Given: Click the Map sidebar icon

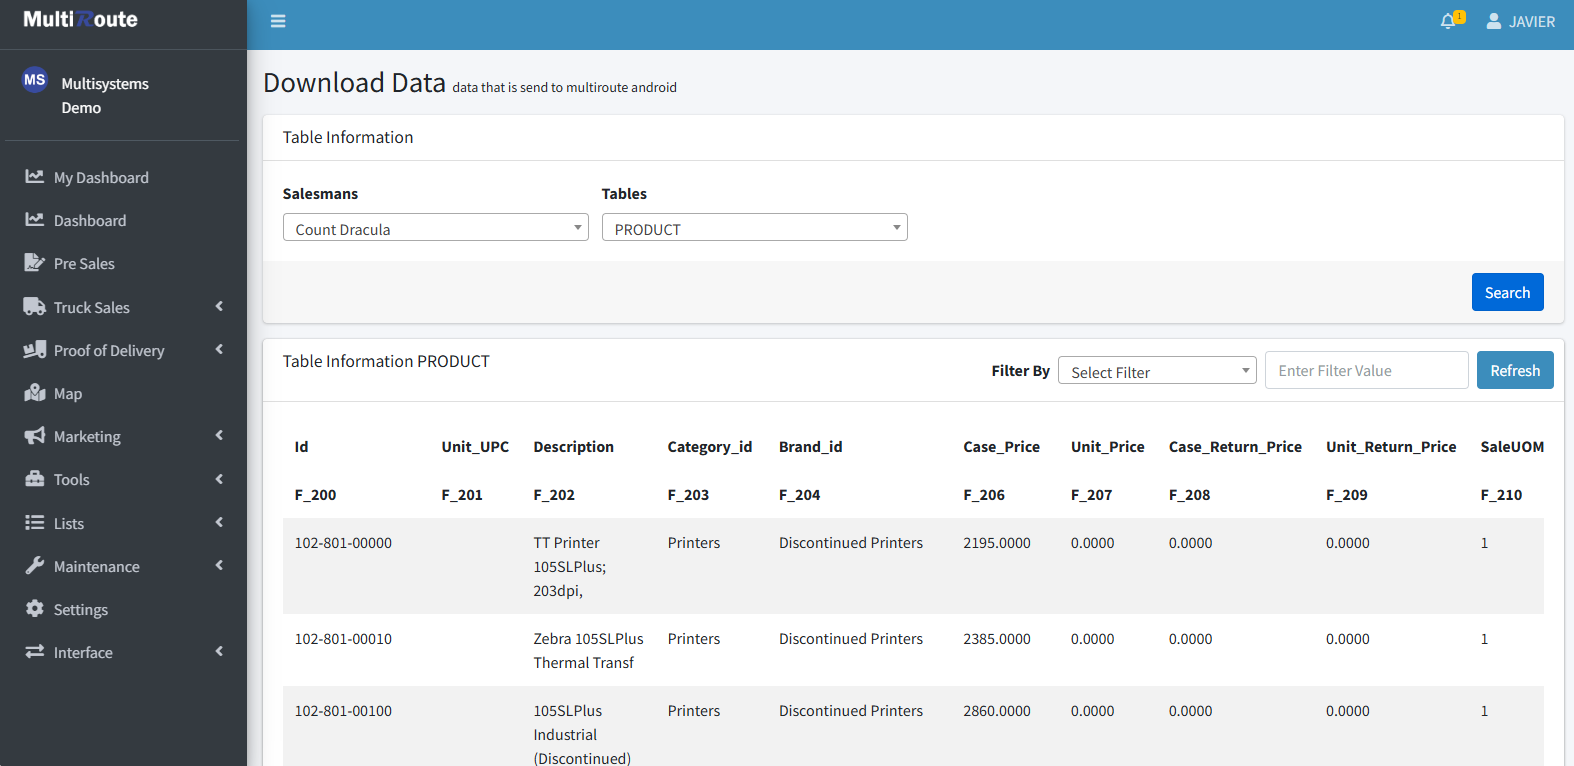Looking at the screenshot, I should click(x=35, y=393).
